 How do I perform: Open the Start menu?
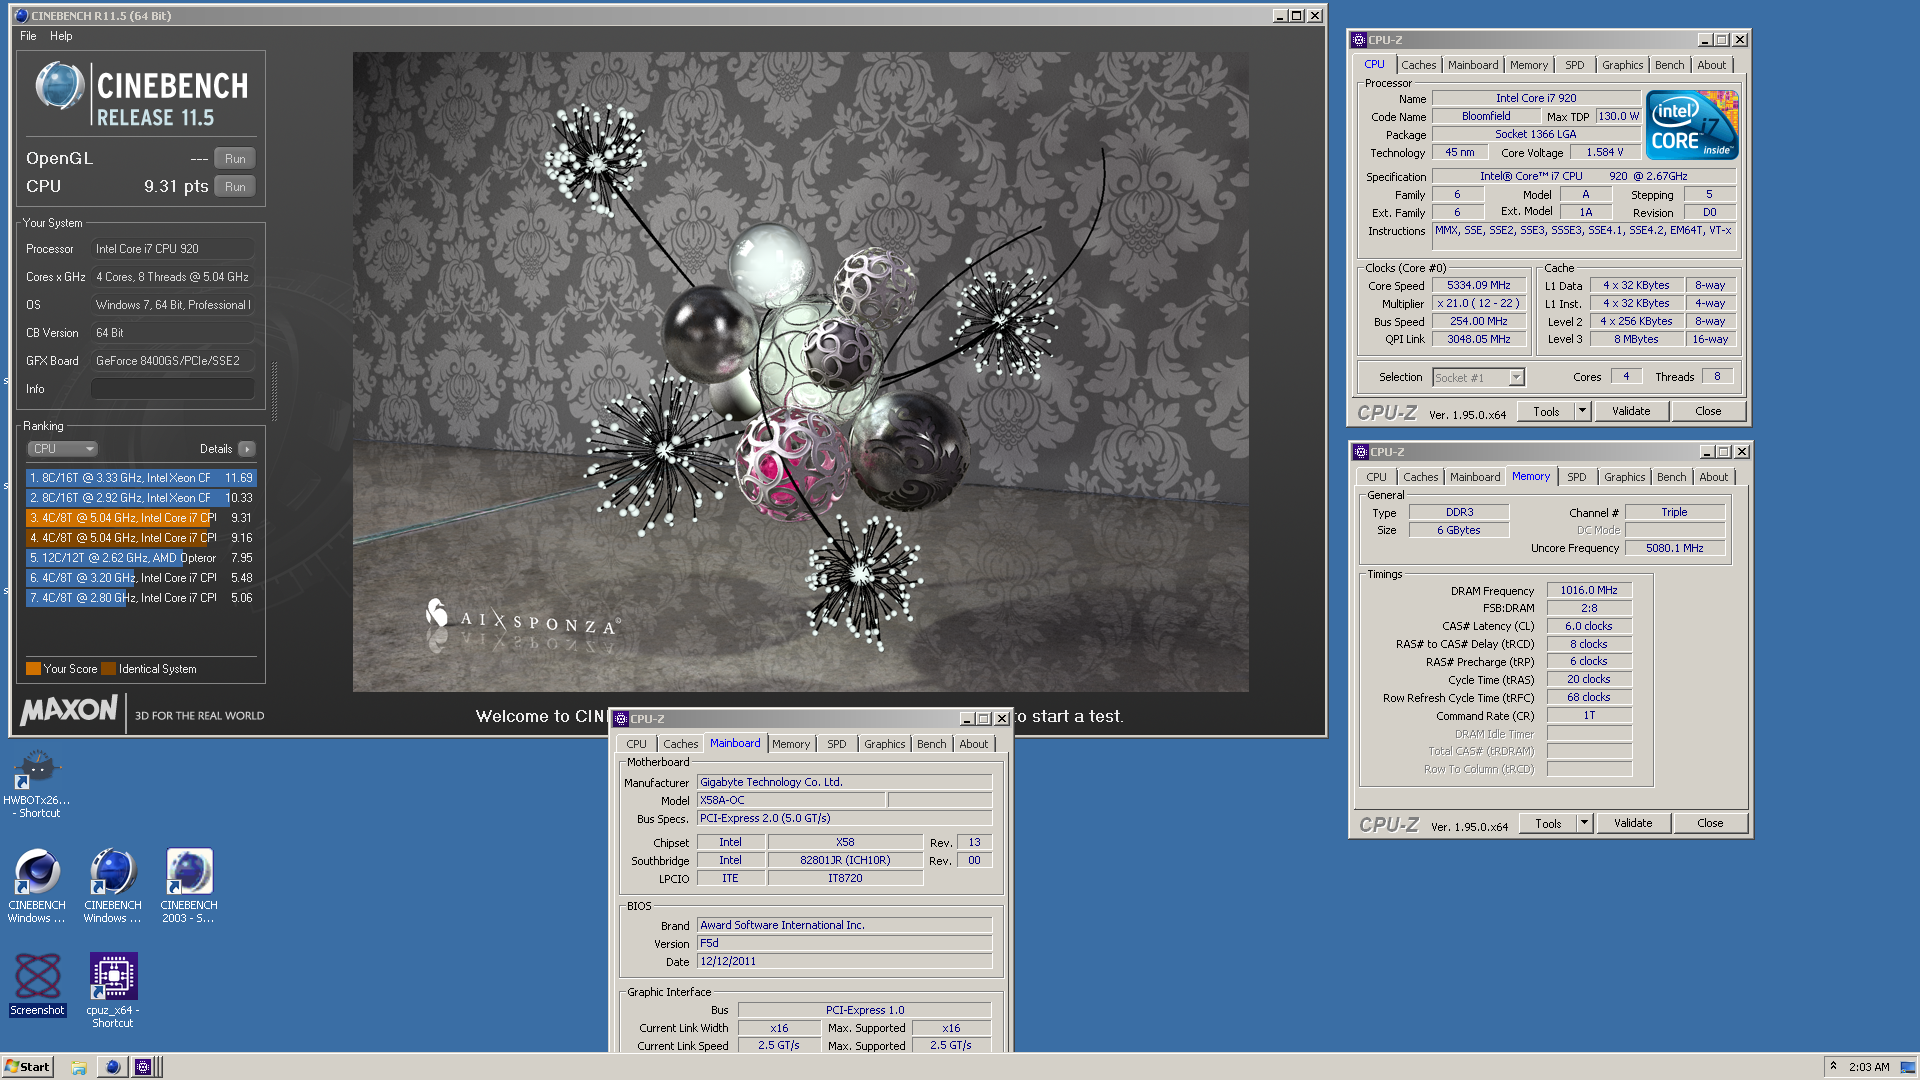pyautogui.click(x=27, y=1067)
